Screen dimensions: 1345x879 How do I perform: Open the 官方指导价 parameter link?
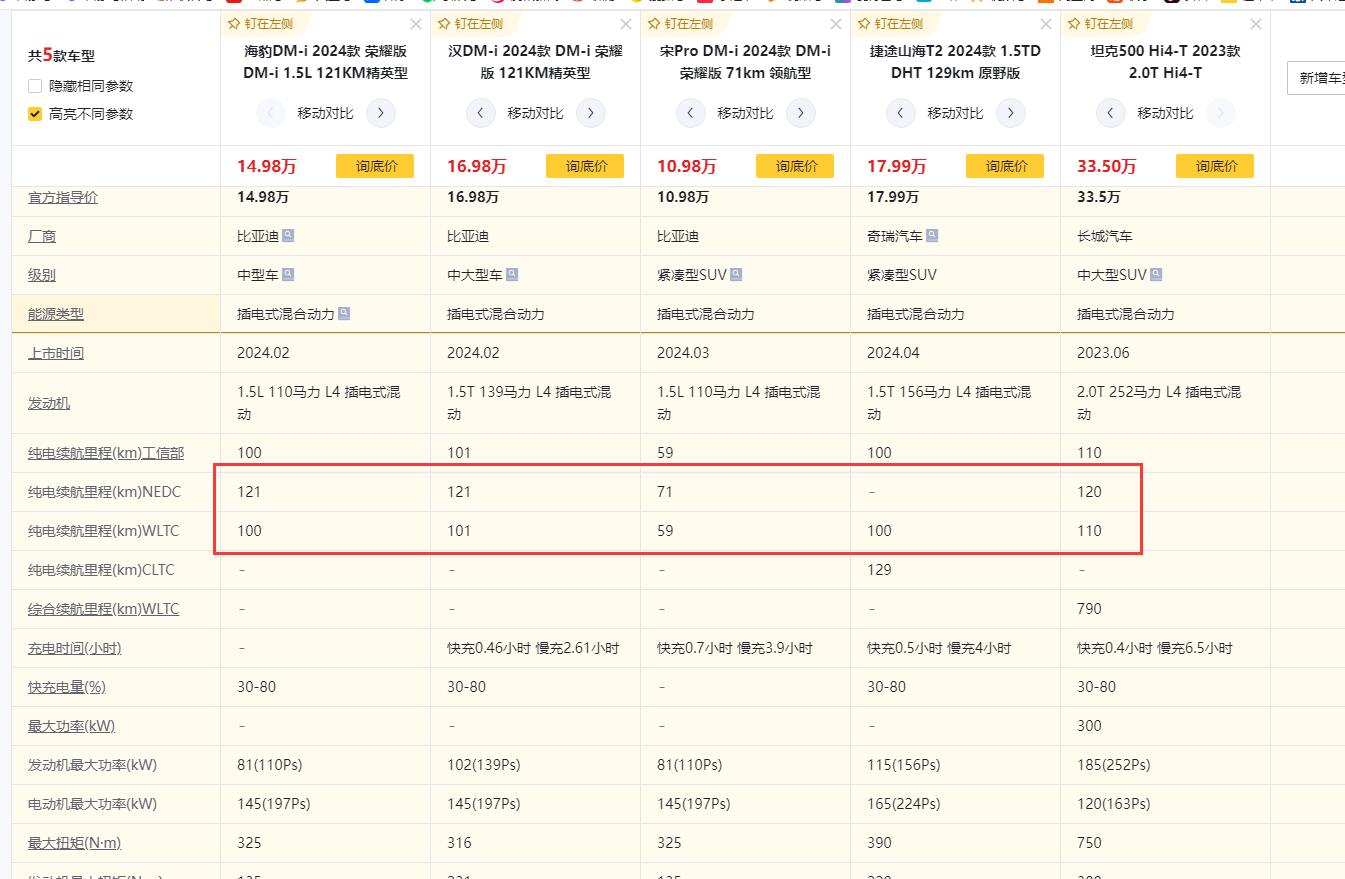tap(63, 198)
